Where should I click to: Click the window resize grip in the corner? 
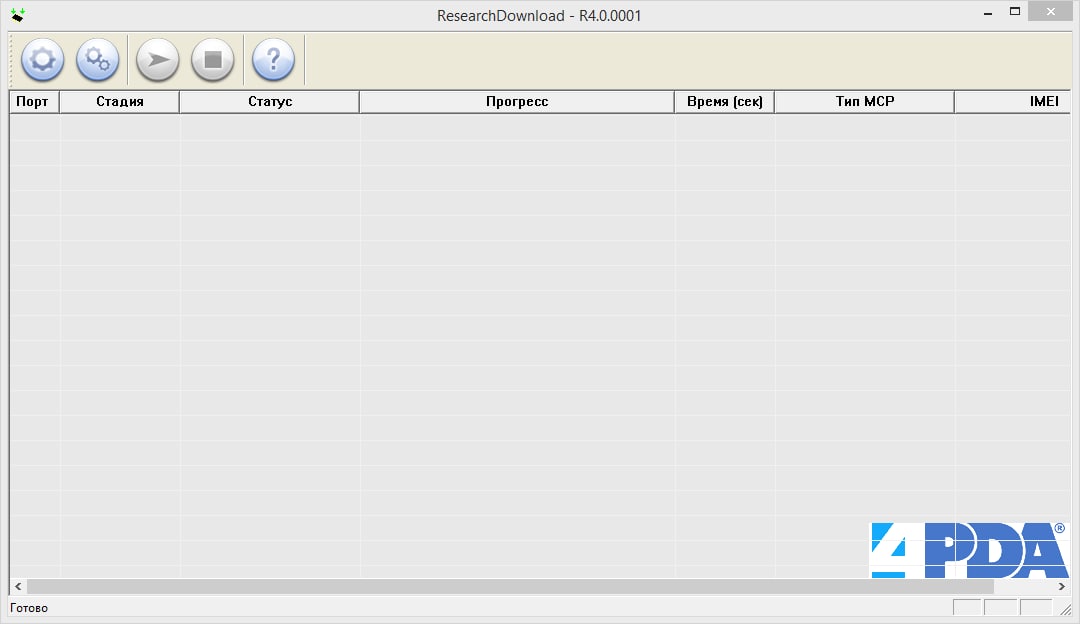coord(1066,609)
